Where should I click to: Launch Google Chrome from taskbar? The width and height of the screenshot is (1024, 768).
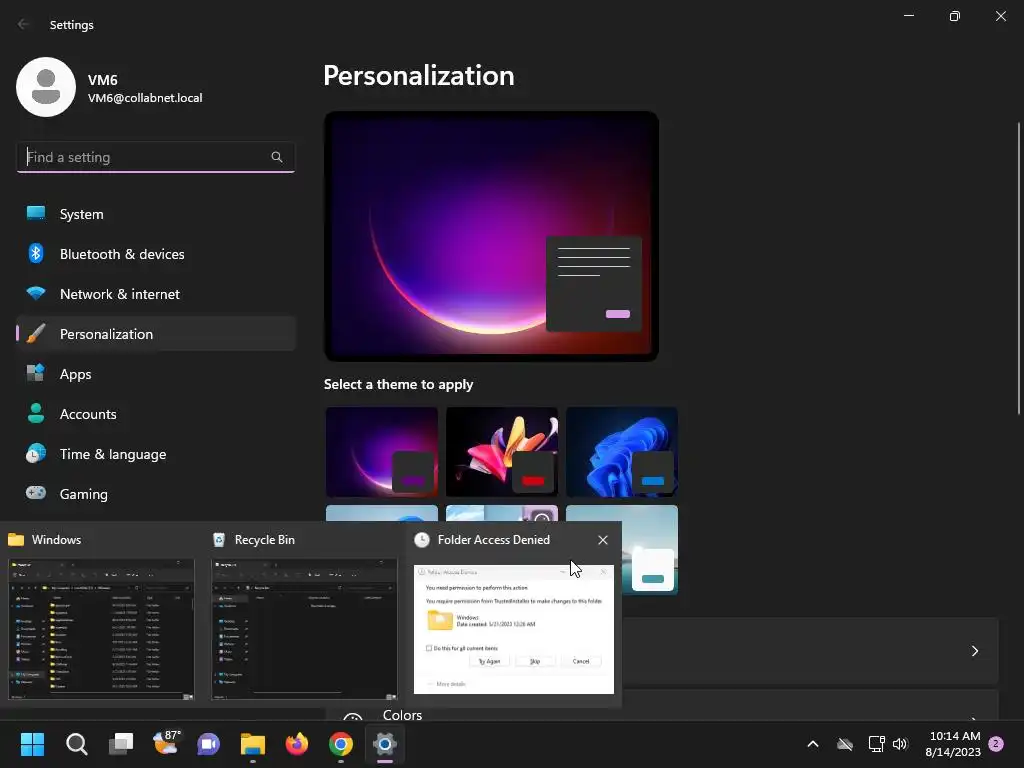coord(341,744)
